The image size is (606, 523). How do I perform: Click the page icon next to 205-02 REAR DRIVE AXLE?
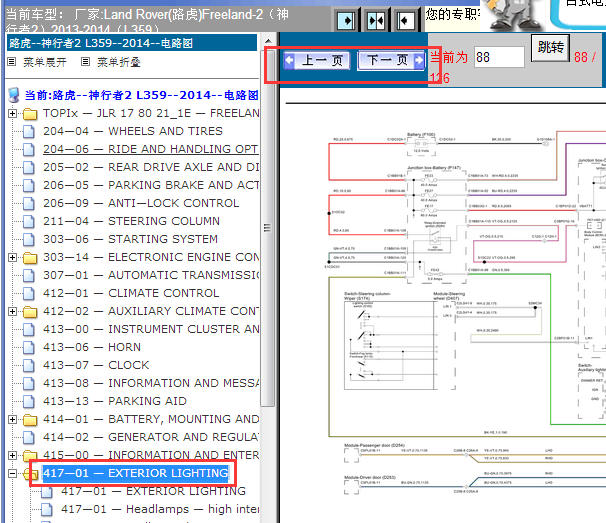(29, 167)
